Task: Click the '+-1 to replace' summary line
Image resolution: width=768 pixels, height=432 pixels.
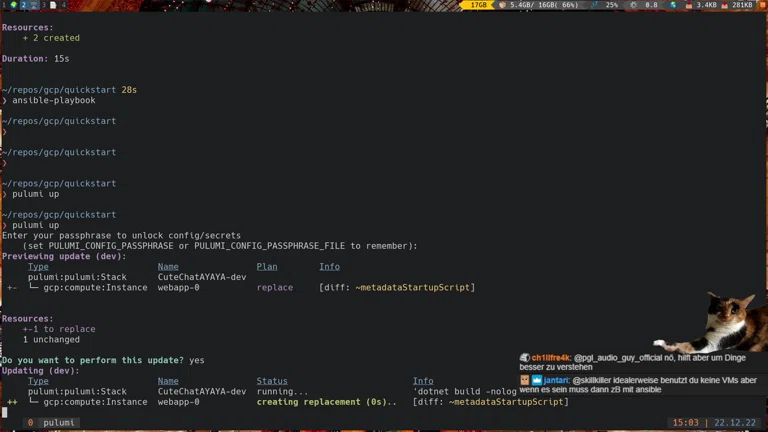Action: tap(59, 329)
